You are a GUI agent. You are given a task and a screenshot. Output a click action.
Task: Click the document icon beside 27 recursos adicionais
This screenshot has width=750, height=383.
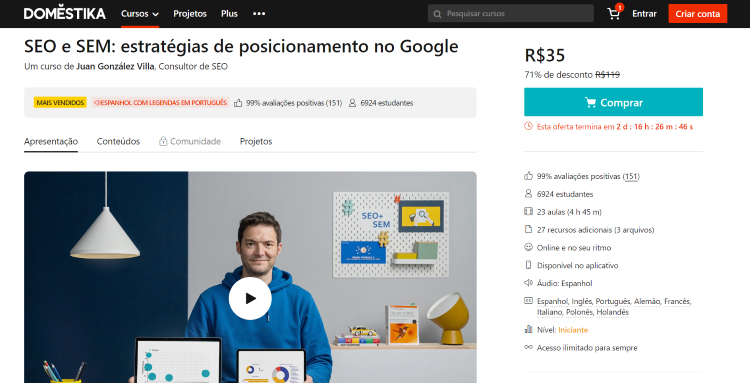528,229
